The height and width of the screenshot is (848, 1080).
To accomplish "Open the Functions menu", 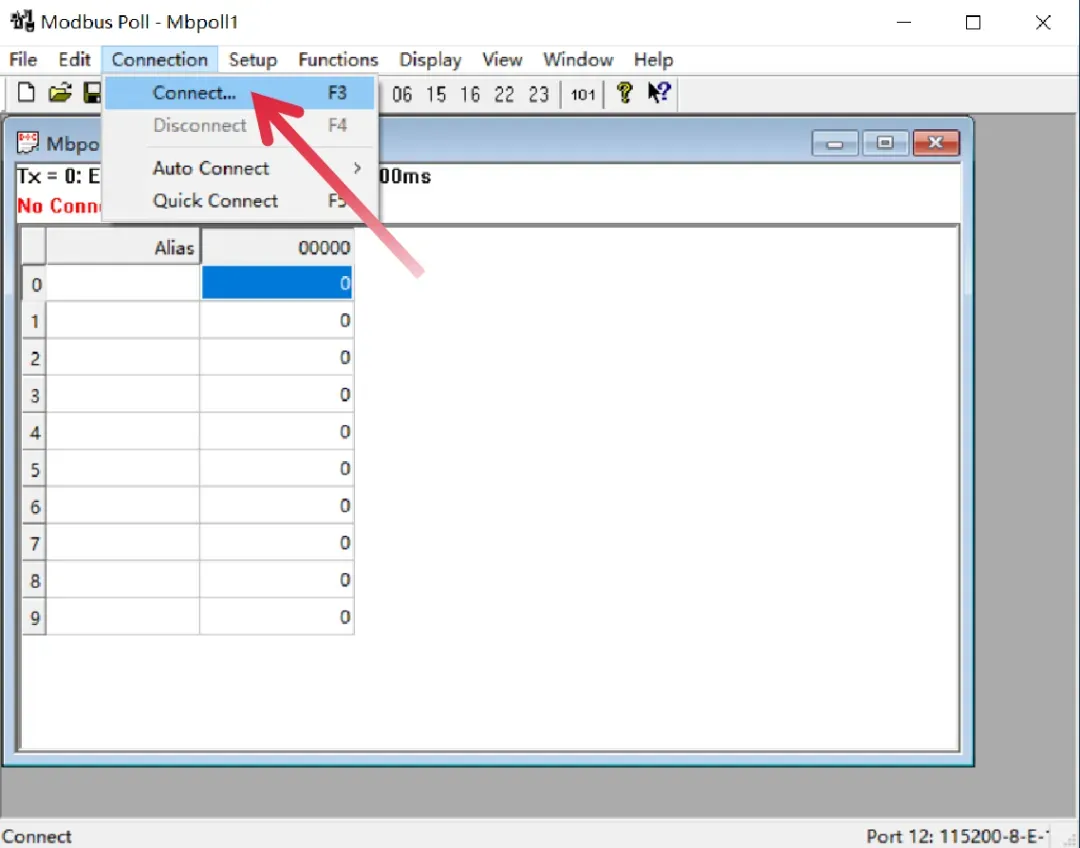I will [338, 59].
